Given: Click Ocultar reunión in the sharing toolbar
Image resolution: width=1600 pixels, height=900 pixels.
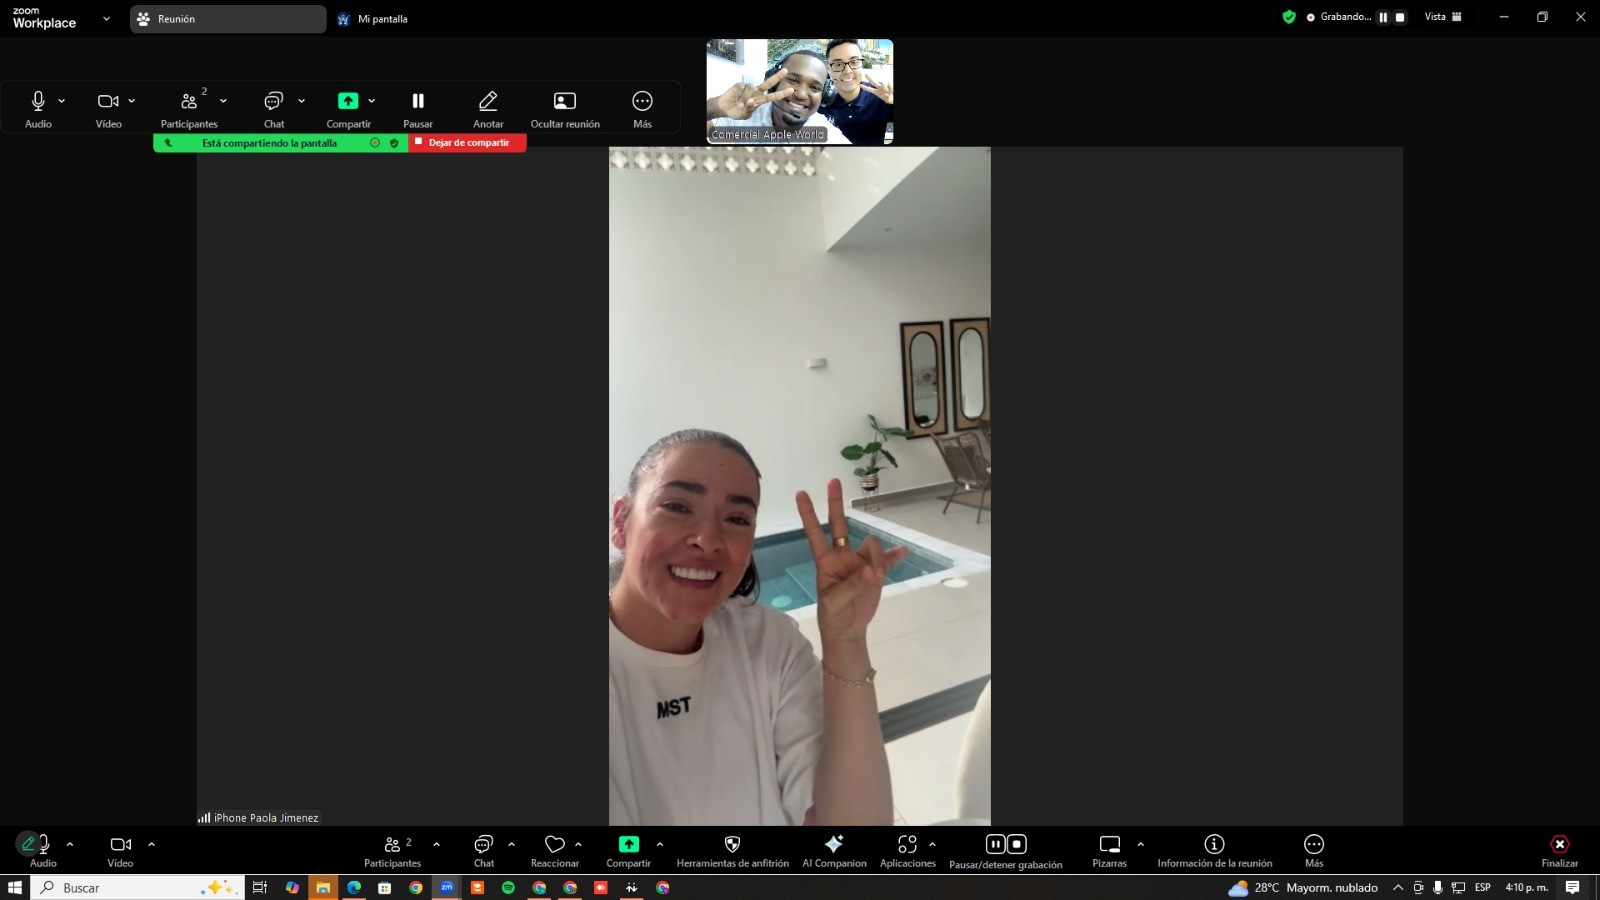Looking at the screenshot, I should [565, 101].
